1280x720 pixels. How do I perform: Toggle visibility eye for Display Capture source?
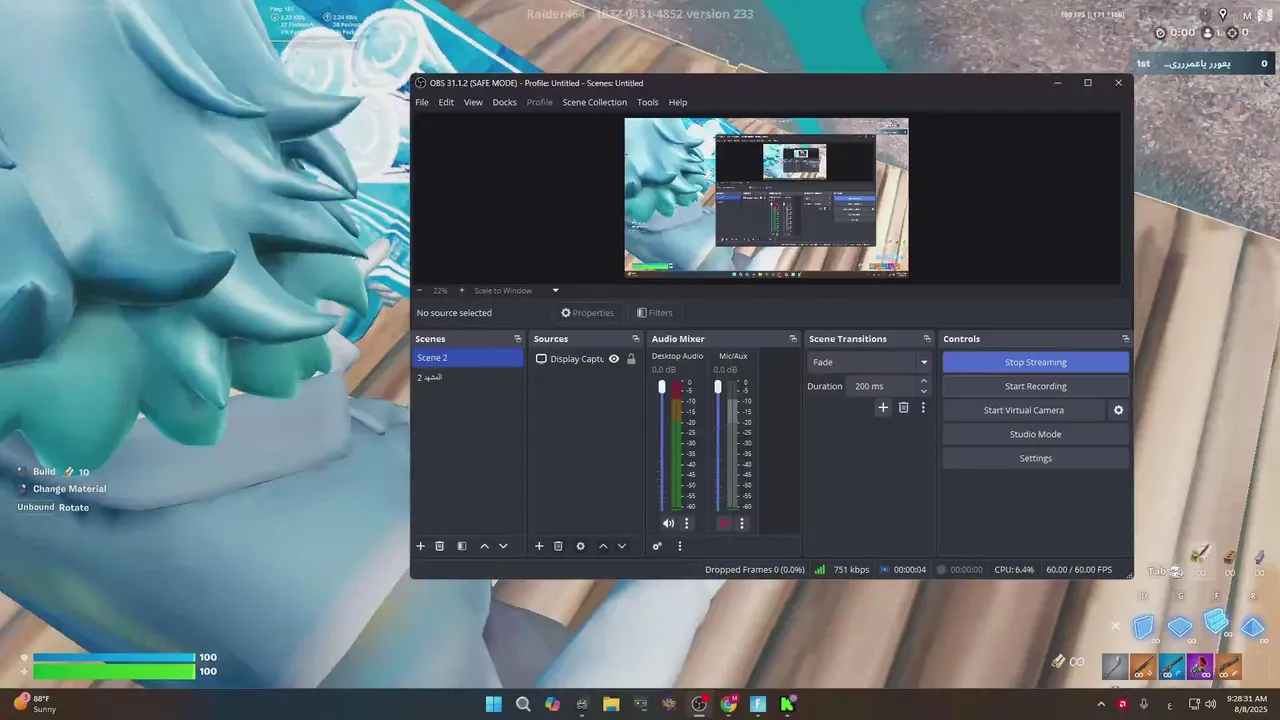point(614,359)
